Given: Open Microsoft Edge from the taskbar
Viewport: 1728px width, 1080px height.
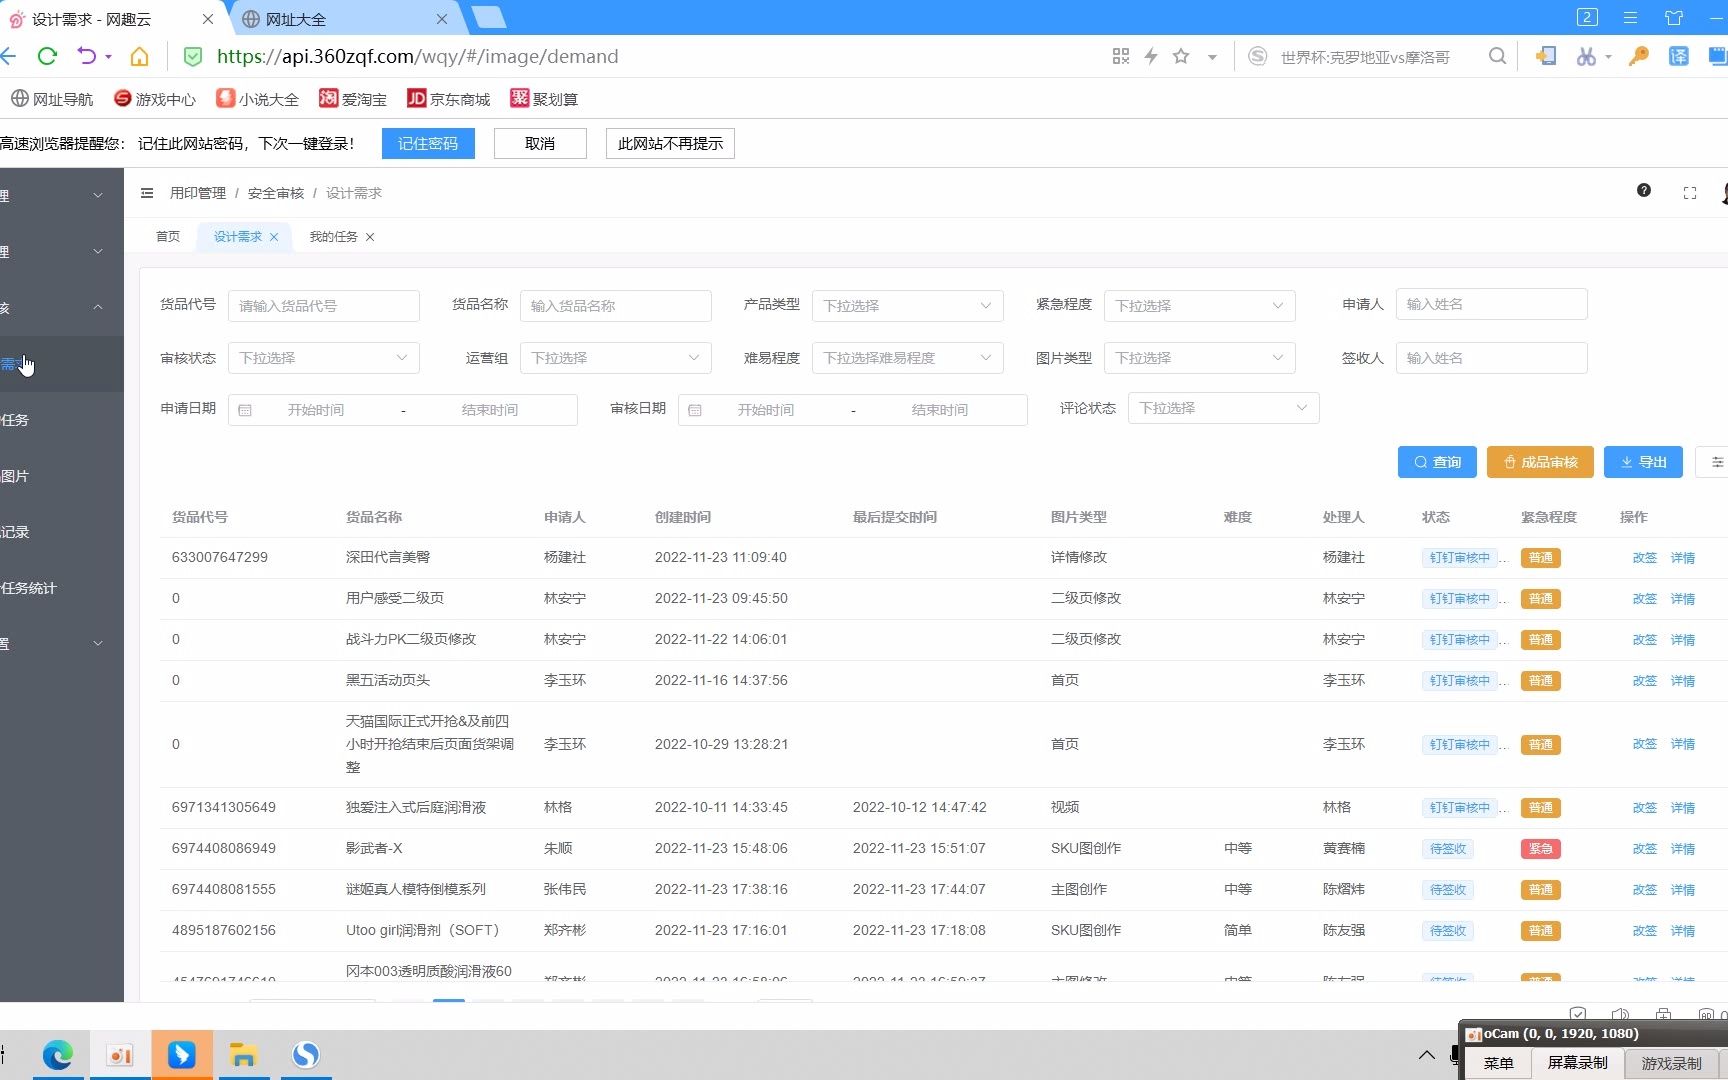Looking at the screenshot, I should tap(57, 1055).
